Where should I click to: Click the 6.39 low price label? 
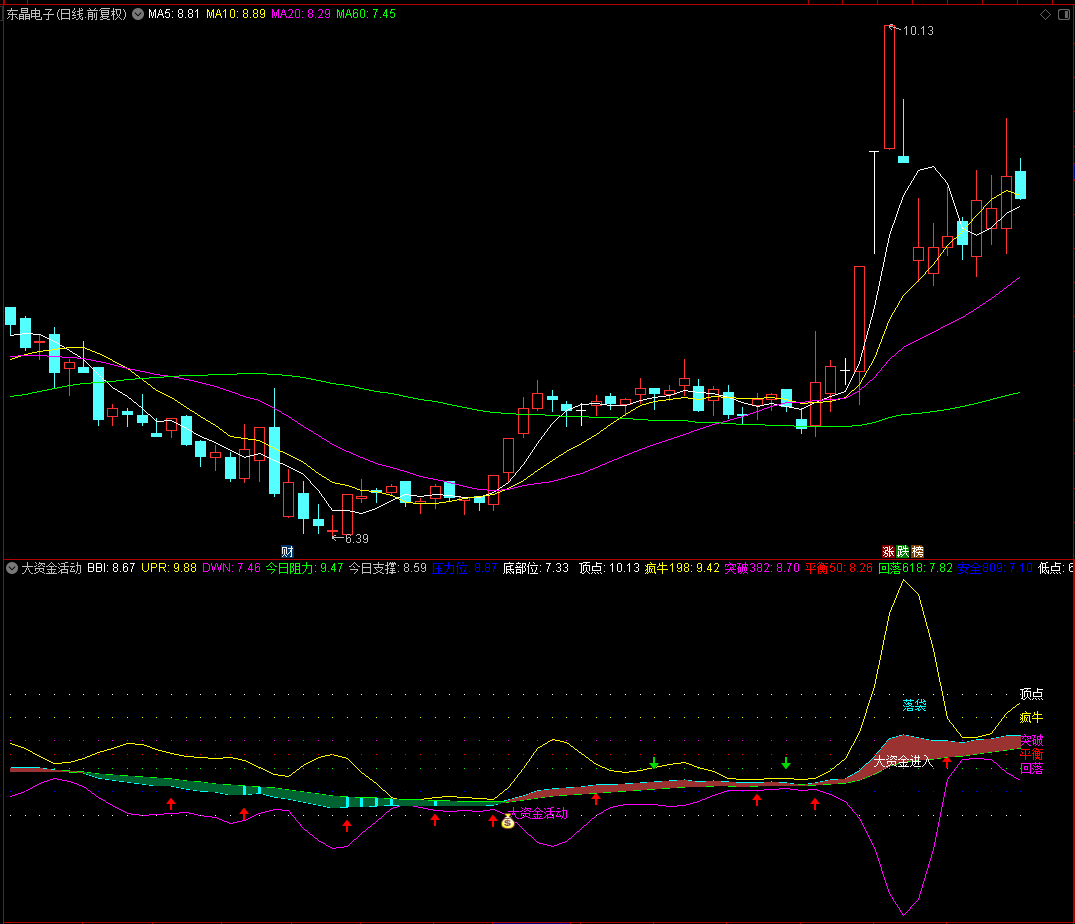pos(357,539)
